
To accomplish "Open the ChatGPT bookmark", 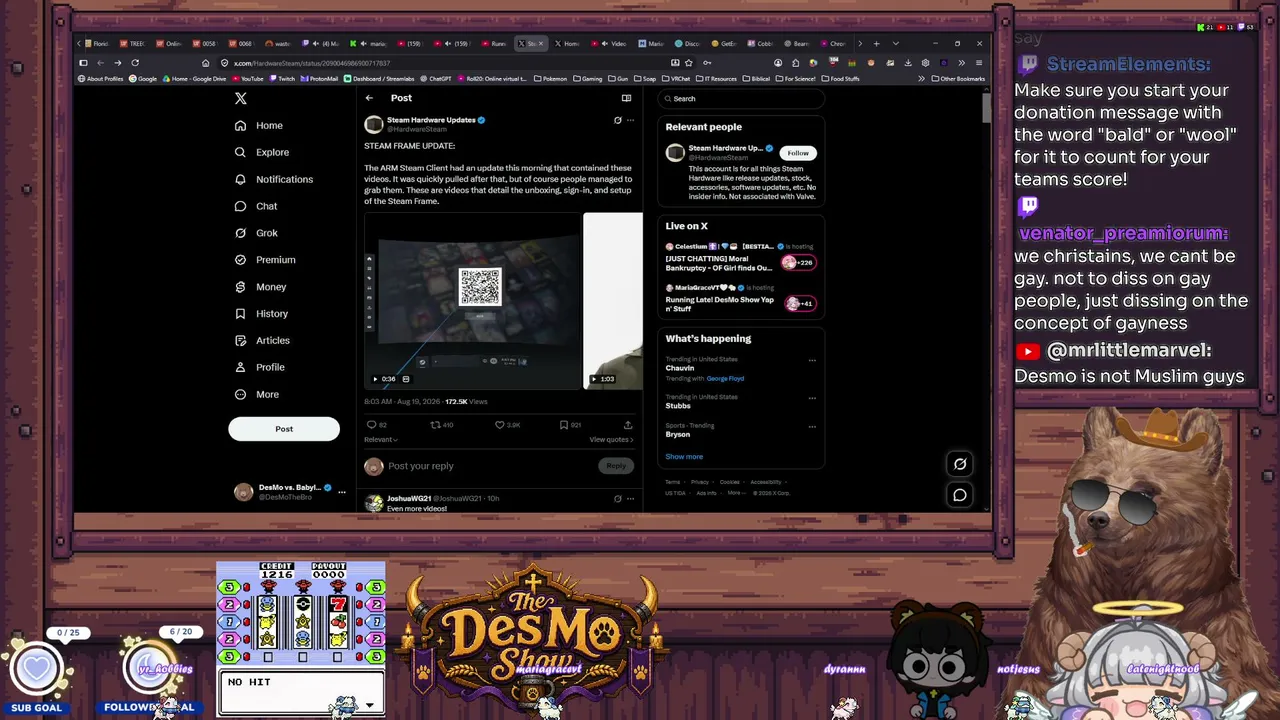I will 436,79.
